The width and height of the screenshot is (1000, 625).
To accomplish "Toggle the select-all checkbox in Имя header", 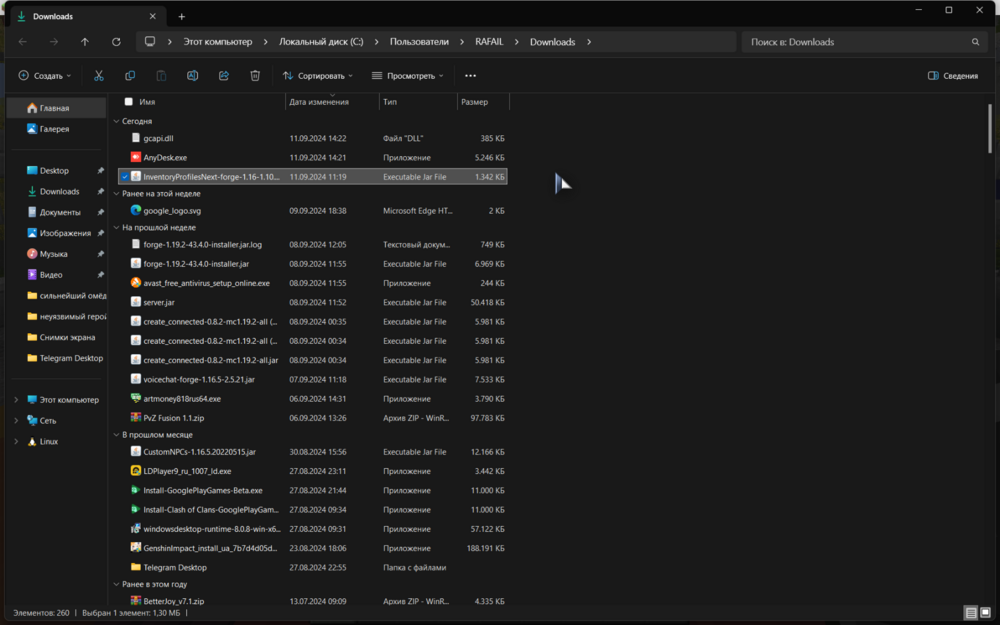I will point(129,102).
